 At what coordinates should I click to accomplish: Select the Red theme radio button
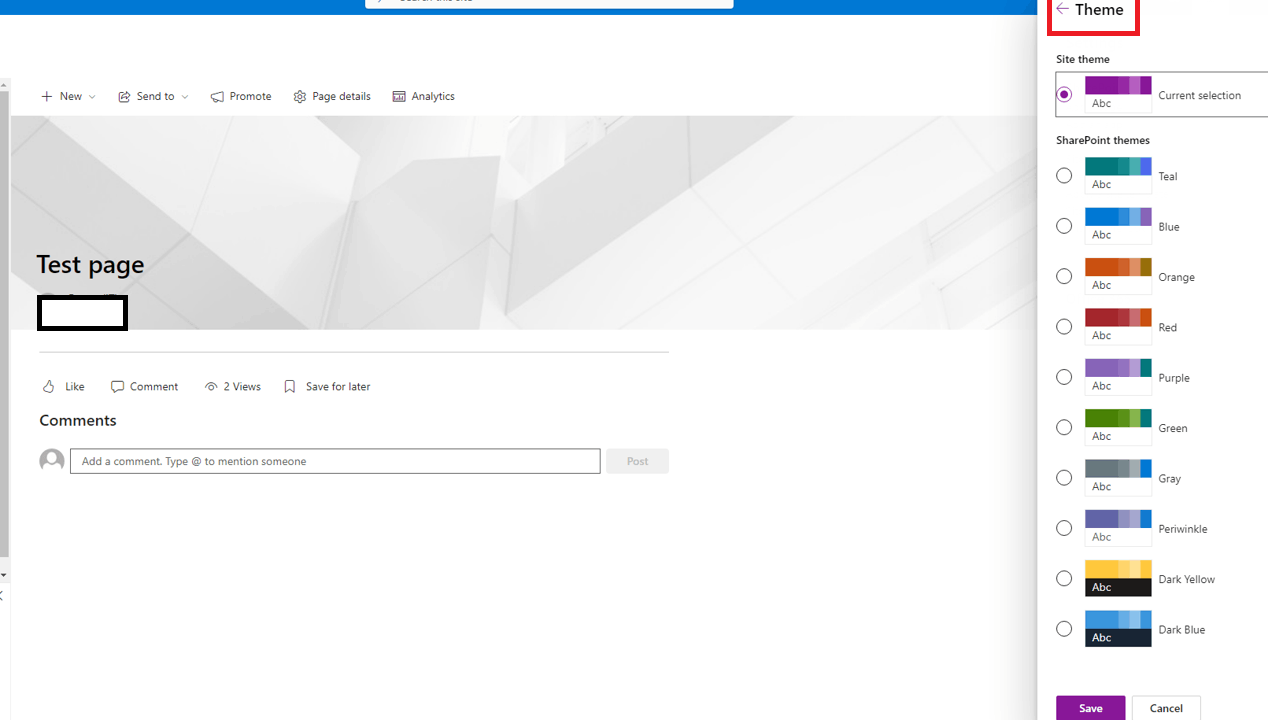tap(1064, 326)
